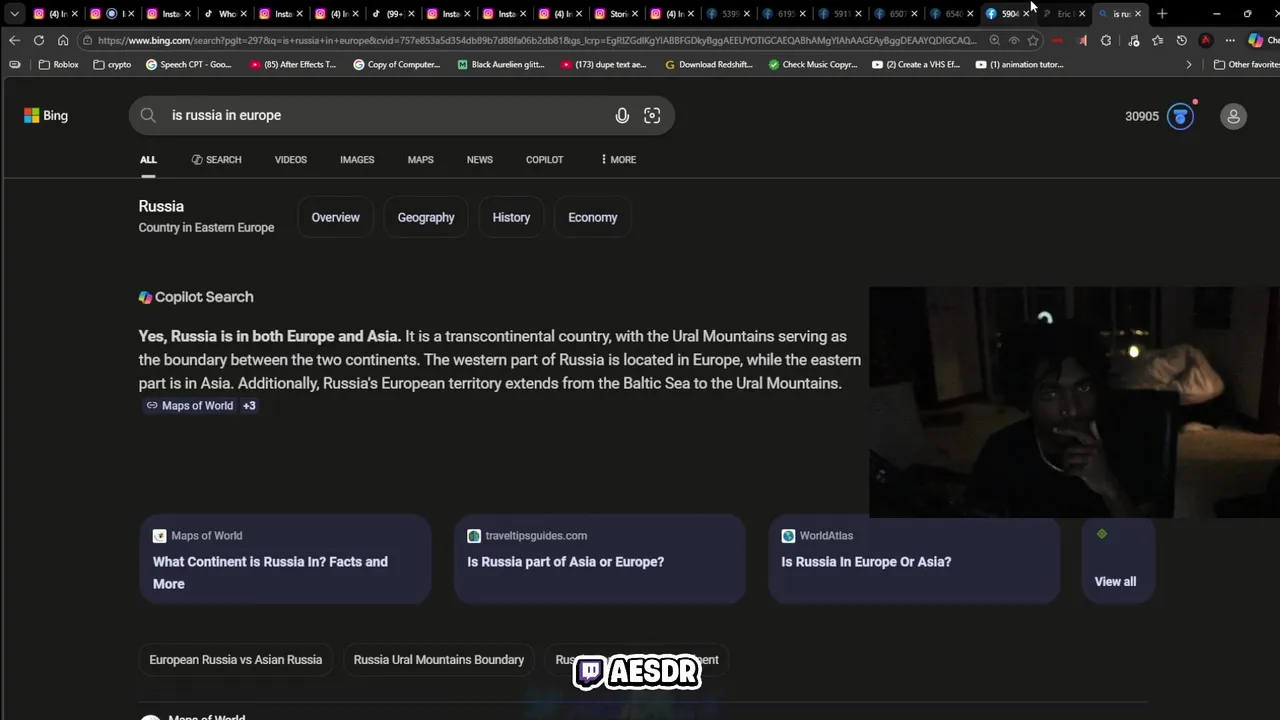Go back with the browser back arrow

(14, 40)
